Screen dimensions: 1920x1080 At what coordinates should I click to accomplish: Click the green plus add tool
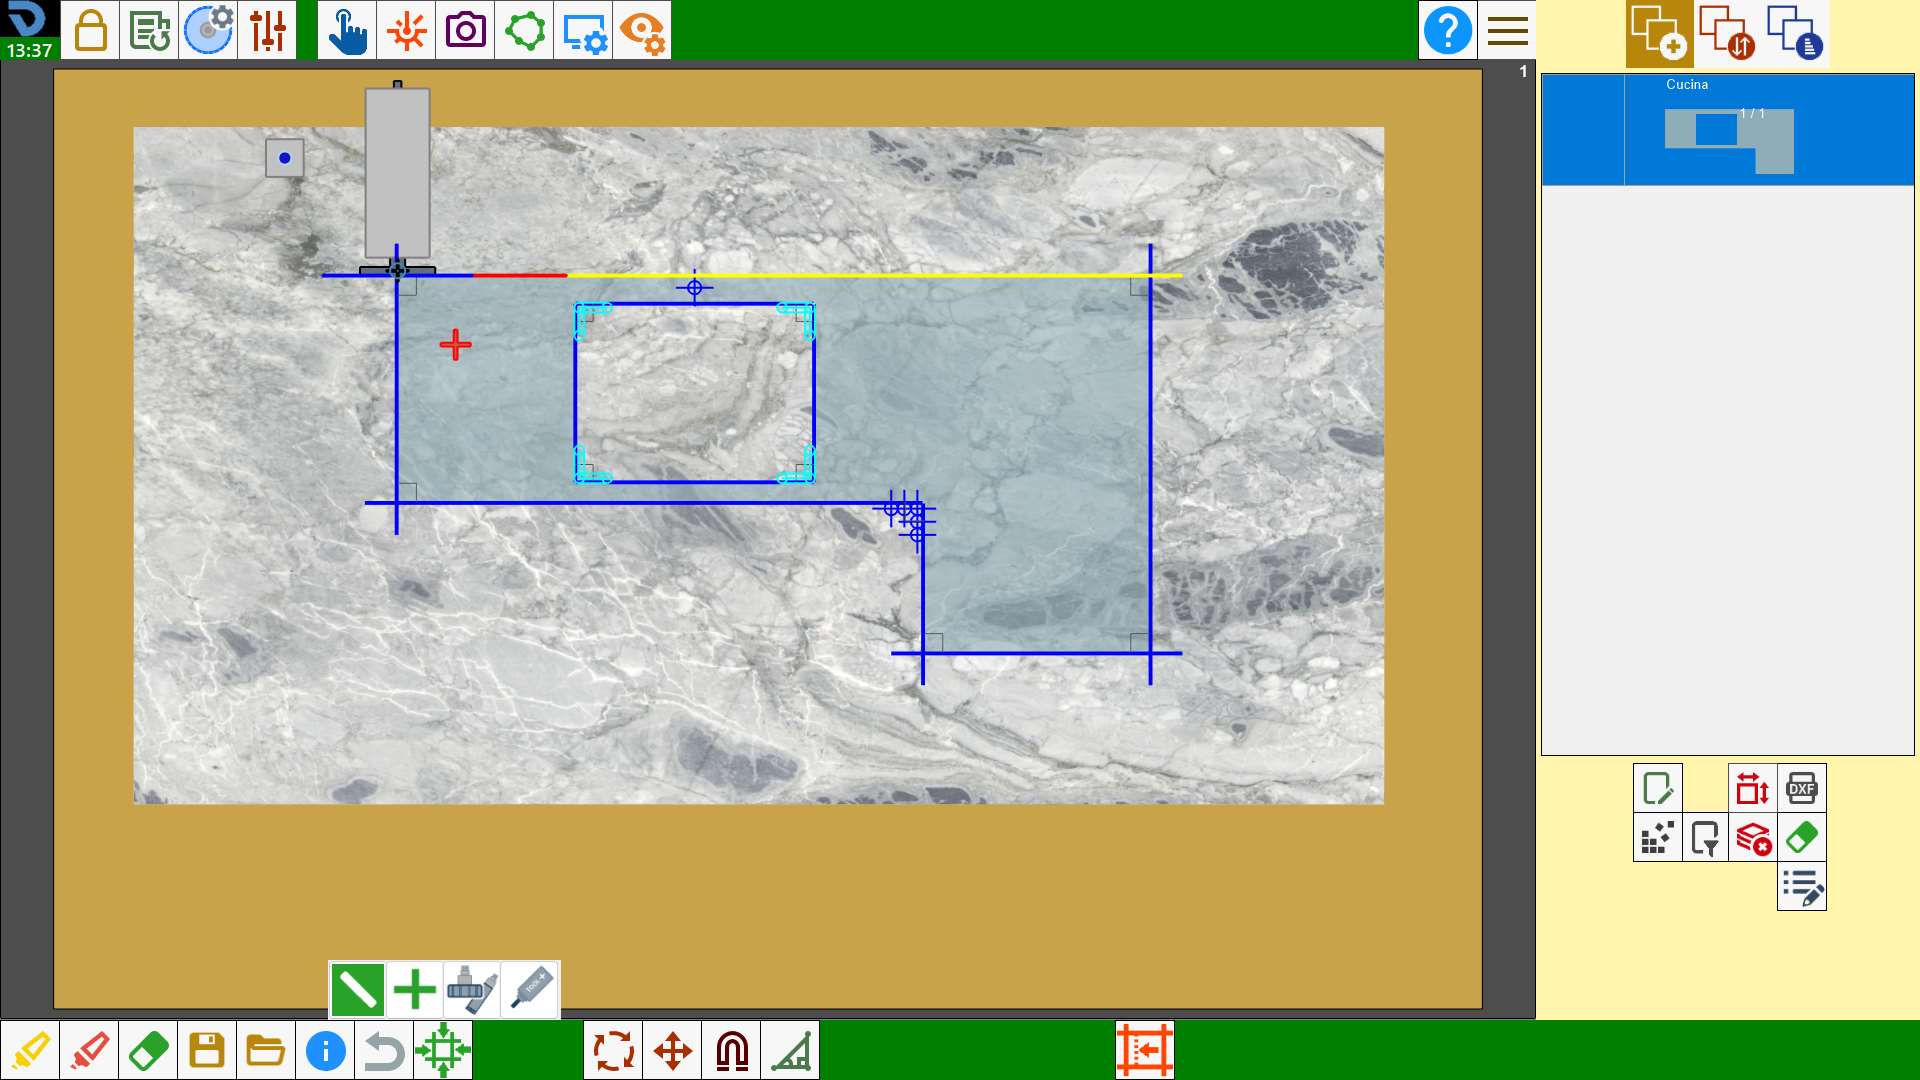pos(414,990)
